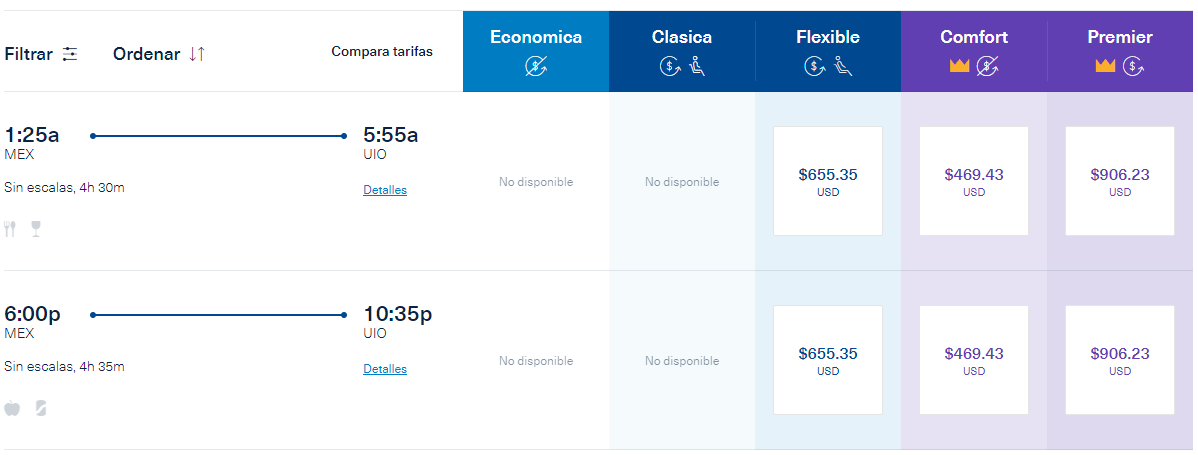This screenshot has height=455, width=1198.
Task: Click the fork and knife meal icon
Action: [11, 228]
